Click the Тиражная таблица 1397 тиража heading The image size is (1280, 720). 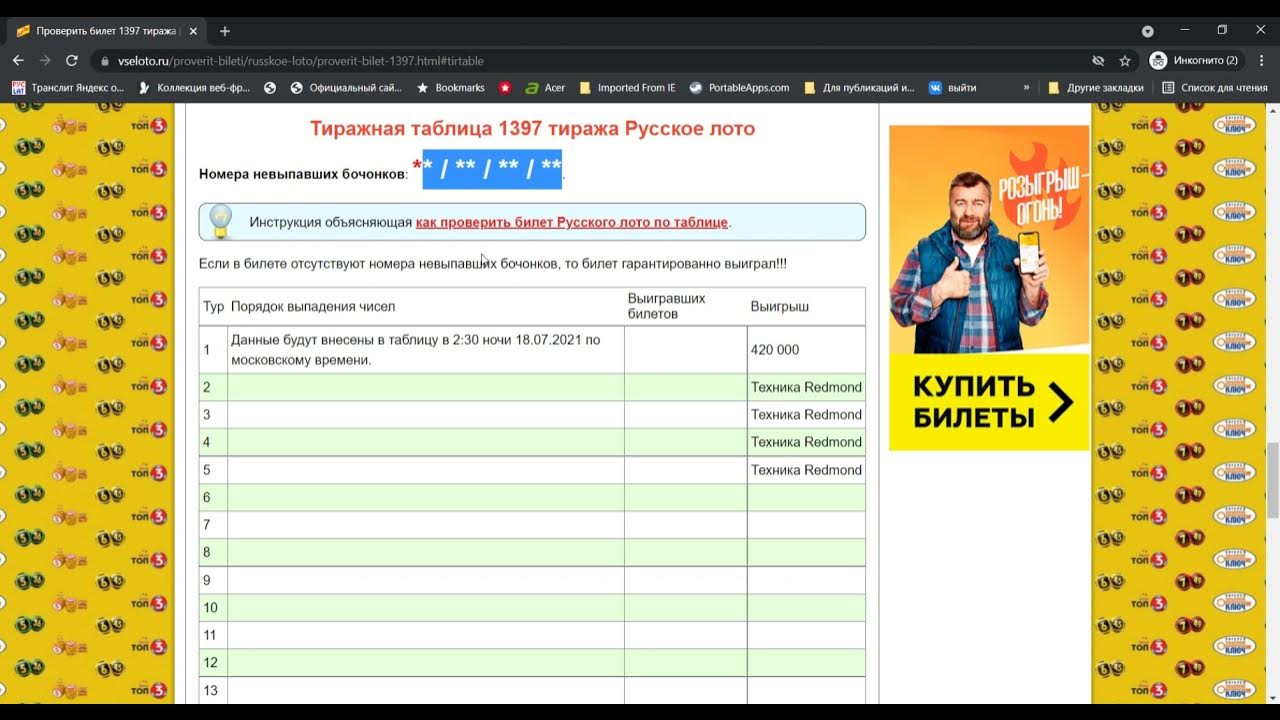532,128
